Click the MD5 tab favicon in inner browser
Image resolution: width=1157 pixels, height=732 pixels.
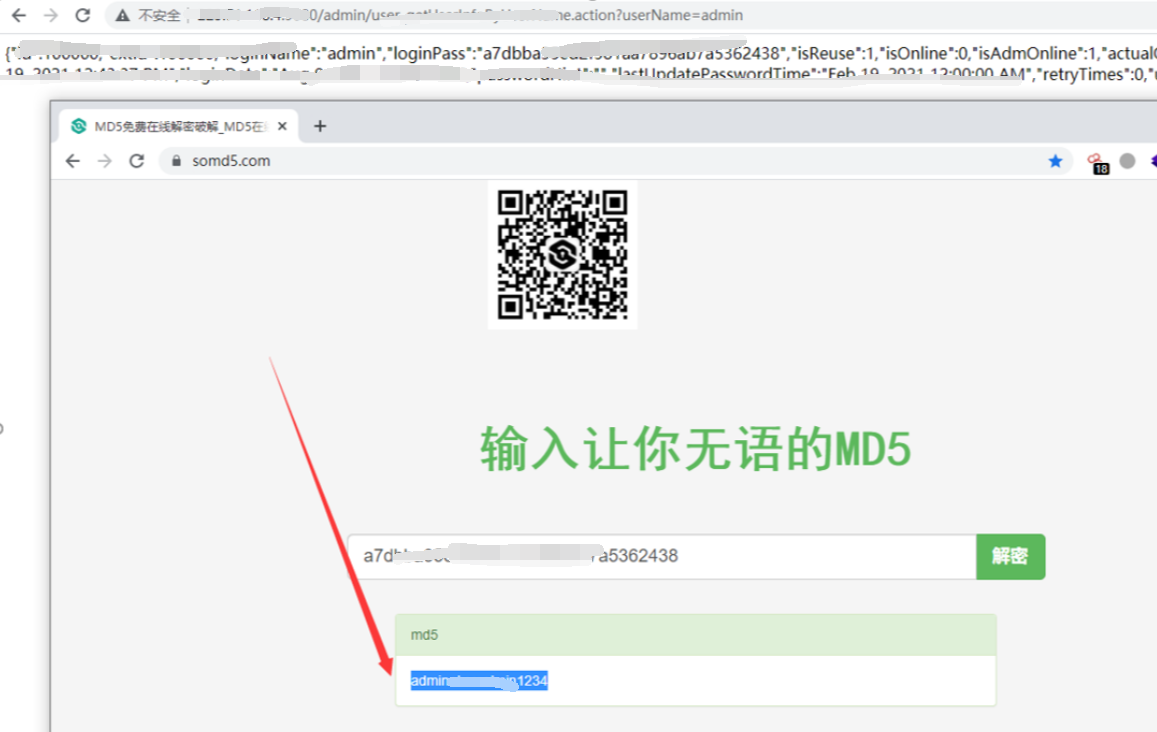pyautogui.click(x=78, y=126)
